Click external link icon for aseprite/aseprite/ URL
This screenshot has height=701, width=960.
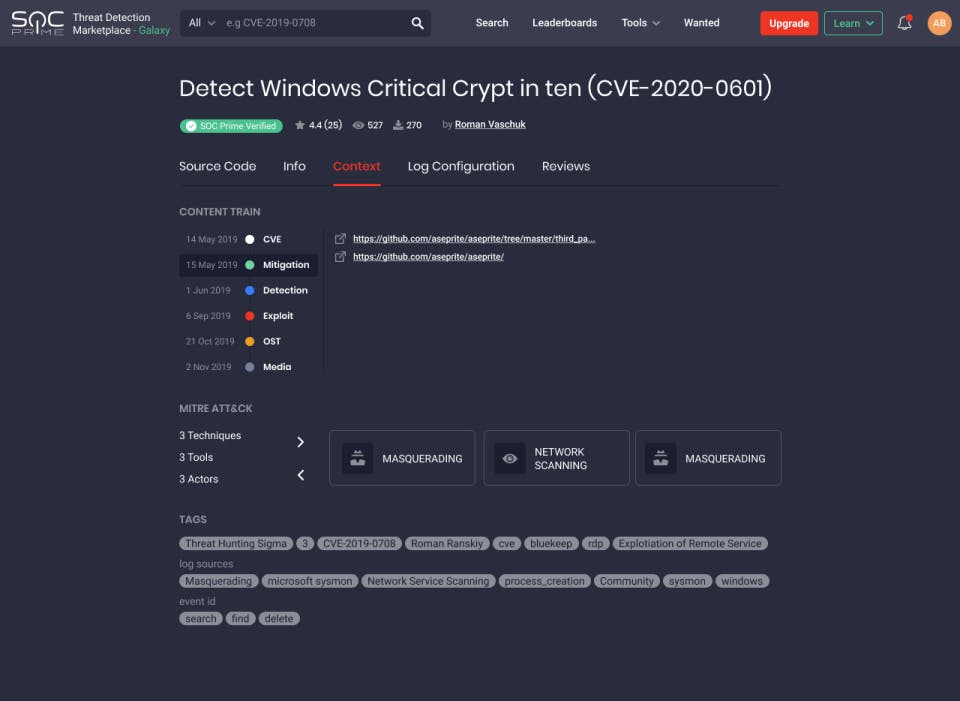[x=340, y=257]
